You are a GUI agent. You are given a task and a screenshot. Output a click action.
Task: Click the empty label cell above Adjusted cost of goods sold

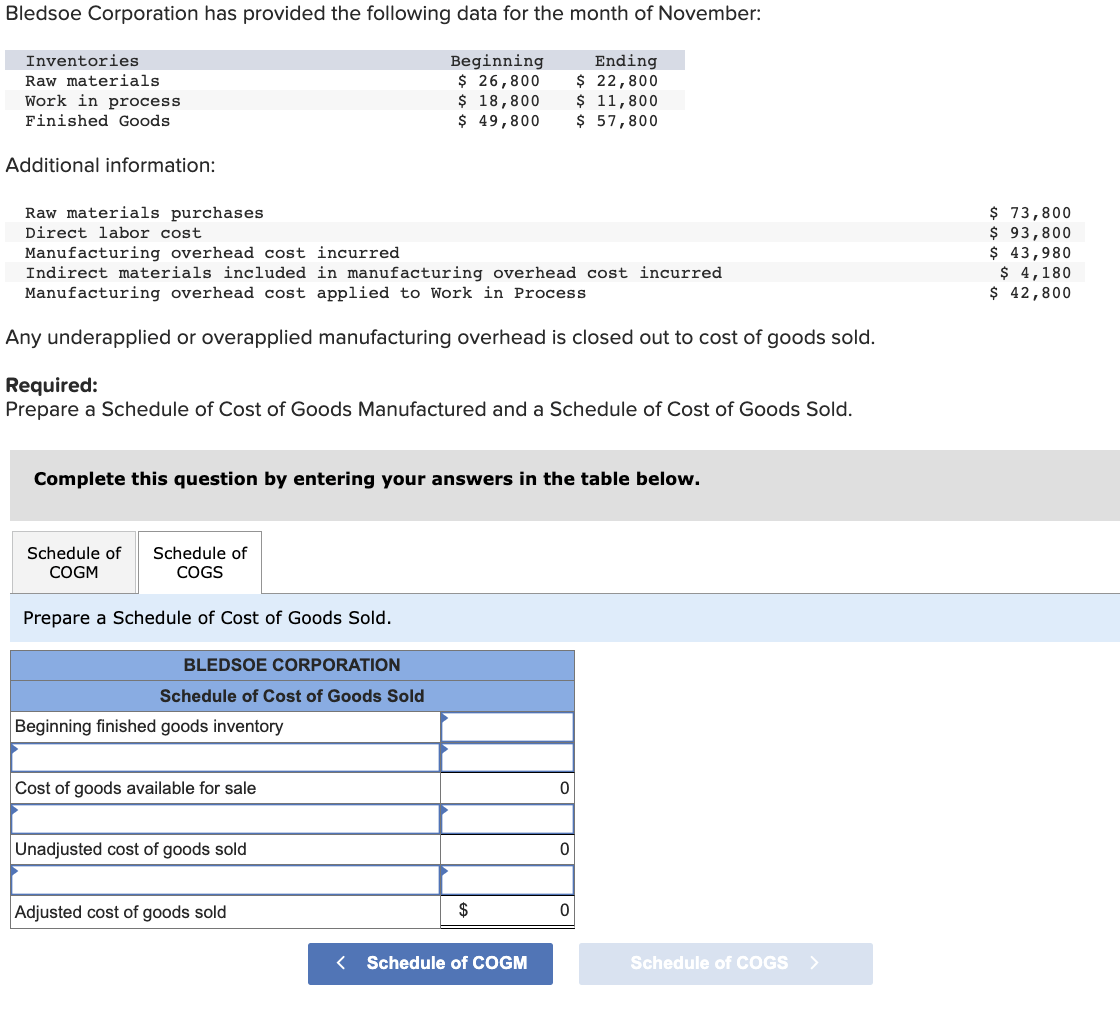[224, 880]
